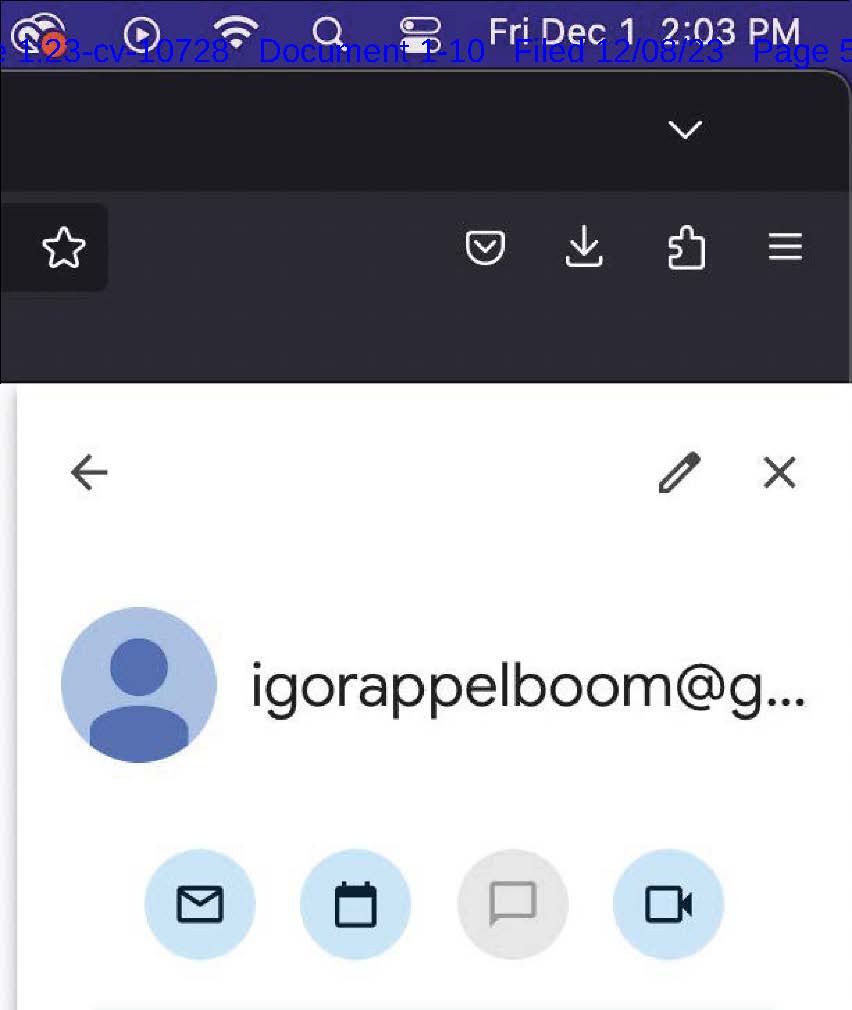Edit contact with the pencil icon
The image size is (852, 1010).
click(x=679, y=472)
